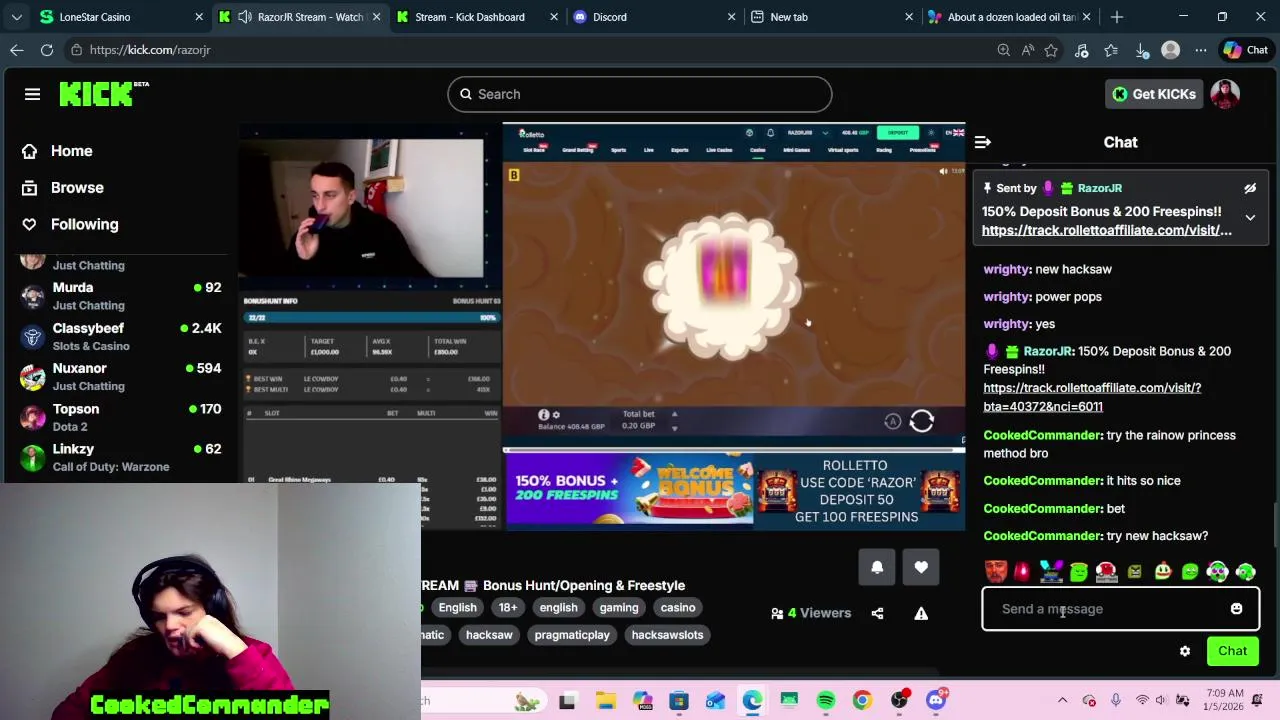
Task: Open the Kick hamburger menu
Action: pyautogui.click(x=32, y=94)
